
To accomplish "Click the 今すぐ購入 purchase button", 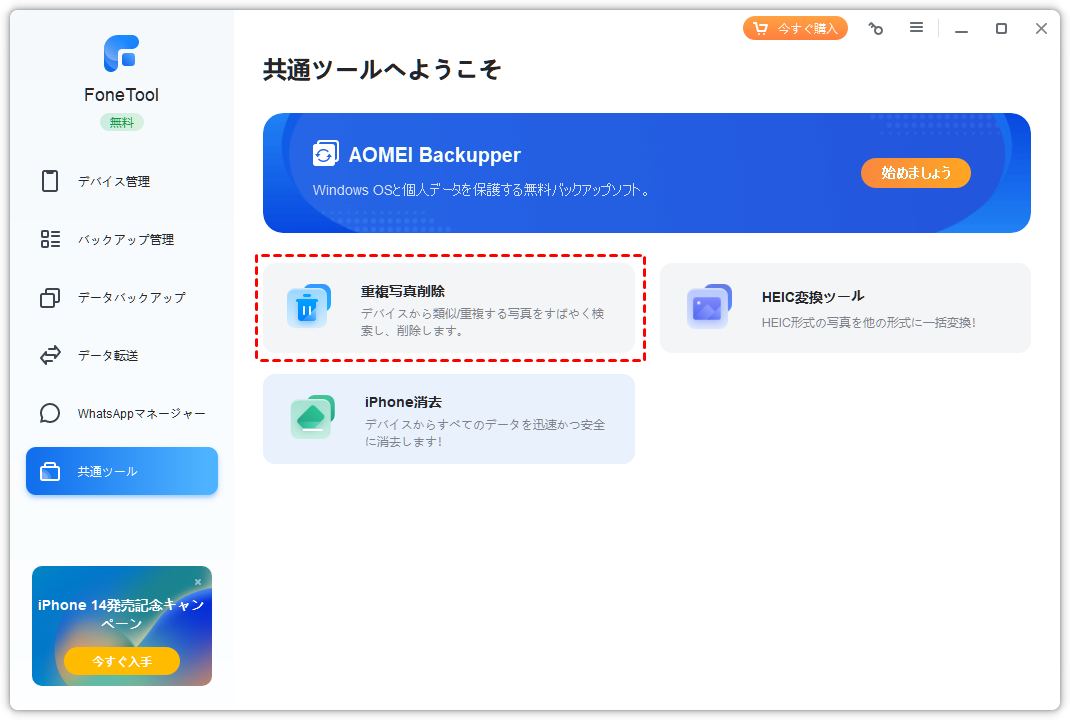I will [x=795, y=28].
